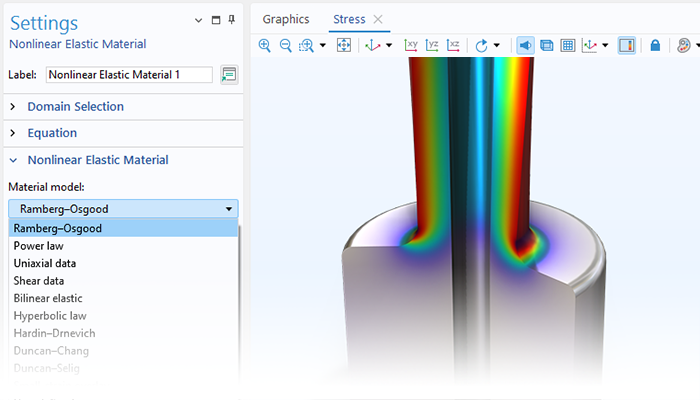This screenshot has height=400, width=700.
Task: Click the Zoom Extents icon
Action: tap(344, 46)
